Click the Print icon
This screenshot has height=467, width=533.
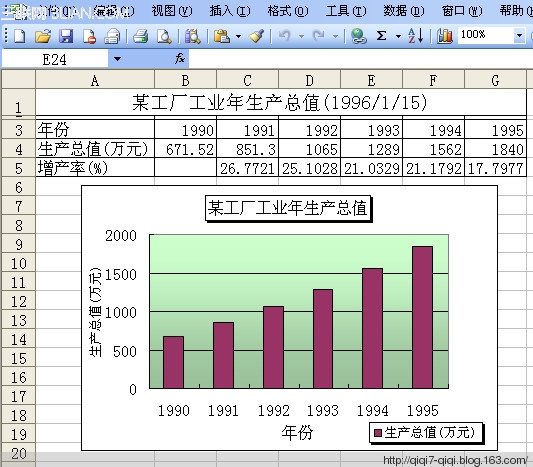click(140, 36)
